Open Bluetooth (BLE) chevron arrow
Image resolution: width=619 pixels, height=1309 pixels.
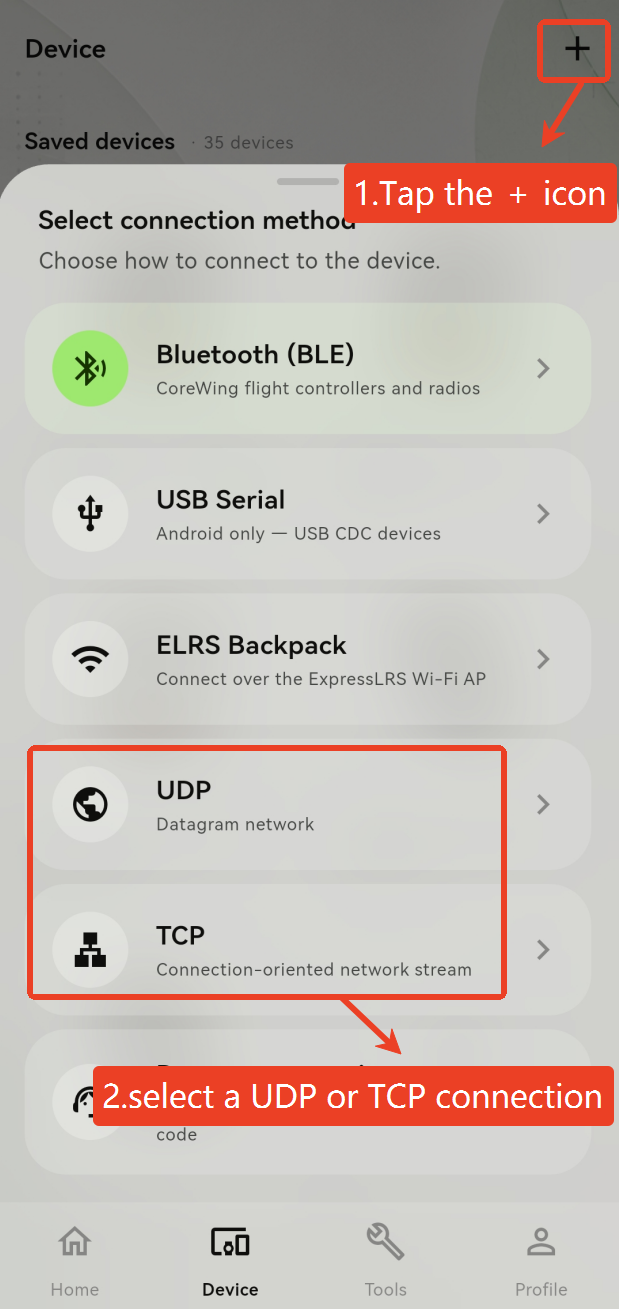(543, 369)
